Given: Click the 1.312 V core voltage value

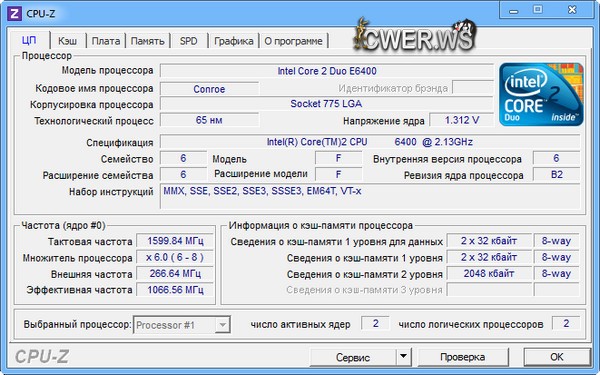Looking at the screenshot, I should click(461, 120).
